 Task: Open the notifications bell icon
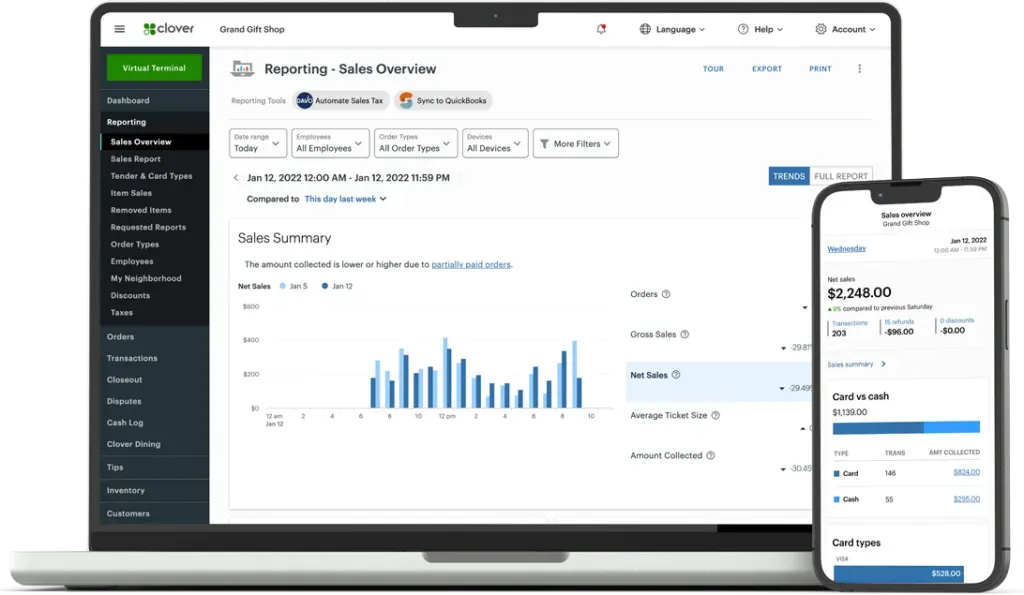pos(602,29)
